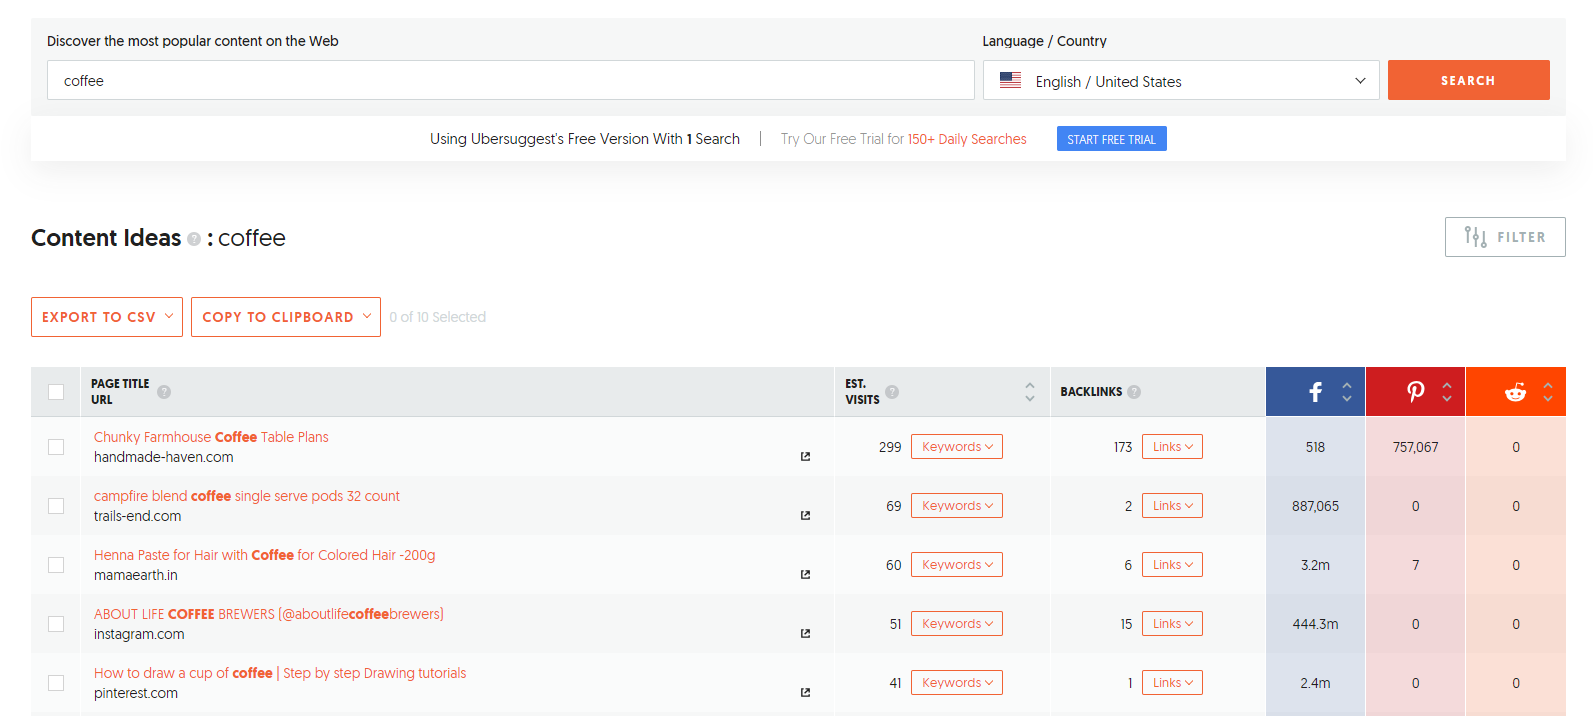Click 2.4m Facebook count cell
This screenshot has width=1593, height=716.
[x=1315, y=683]
